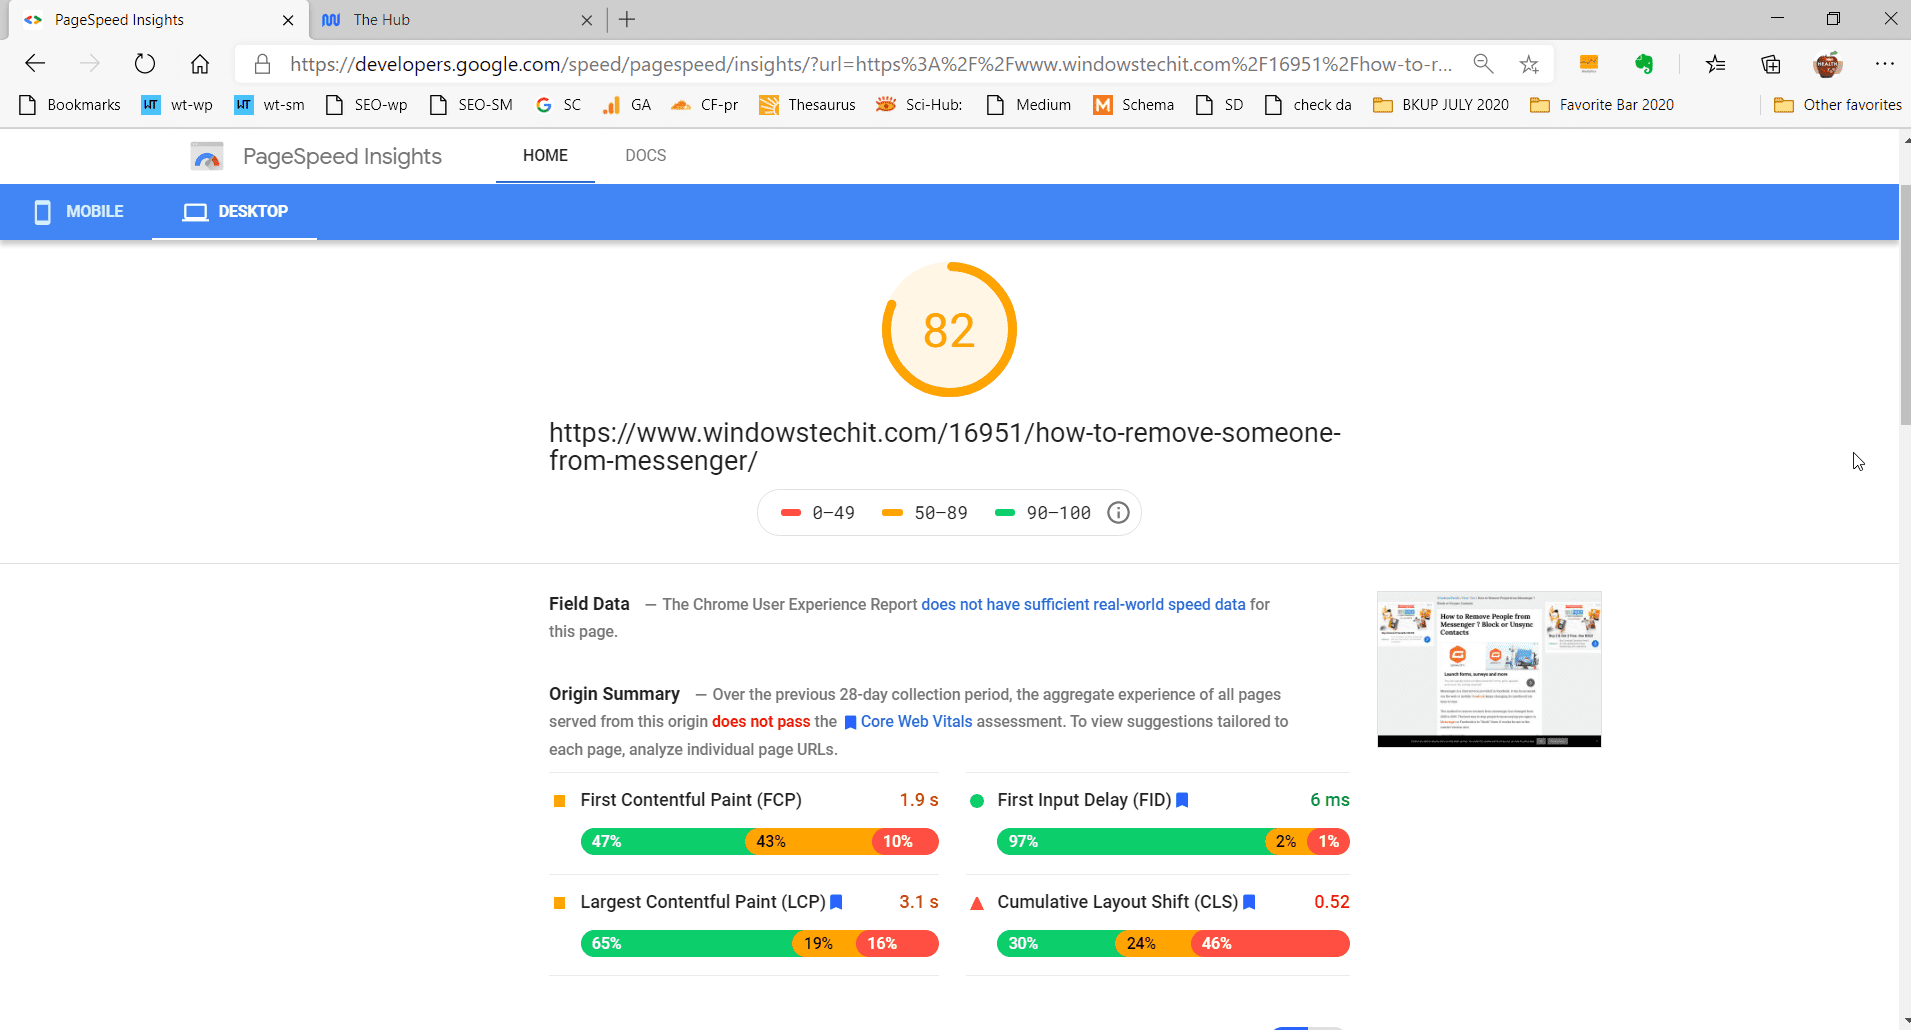The width and height of the screenshot is (1911, 1030).
Task: Open the Sci-Hub bookmark
Action: click(x=919, y=105)
